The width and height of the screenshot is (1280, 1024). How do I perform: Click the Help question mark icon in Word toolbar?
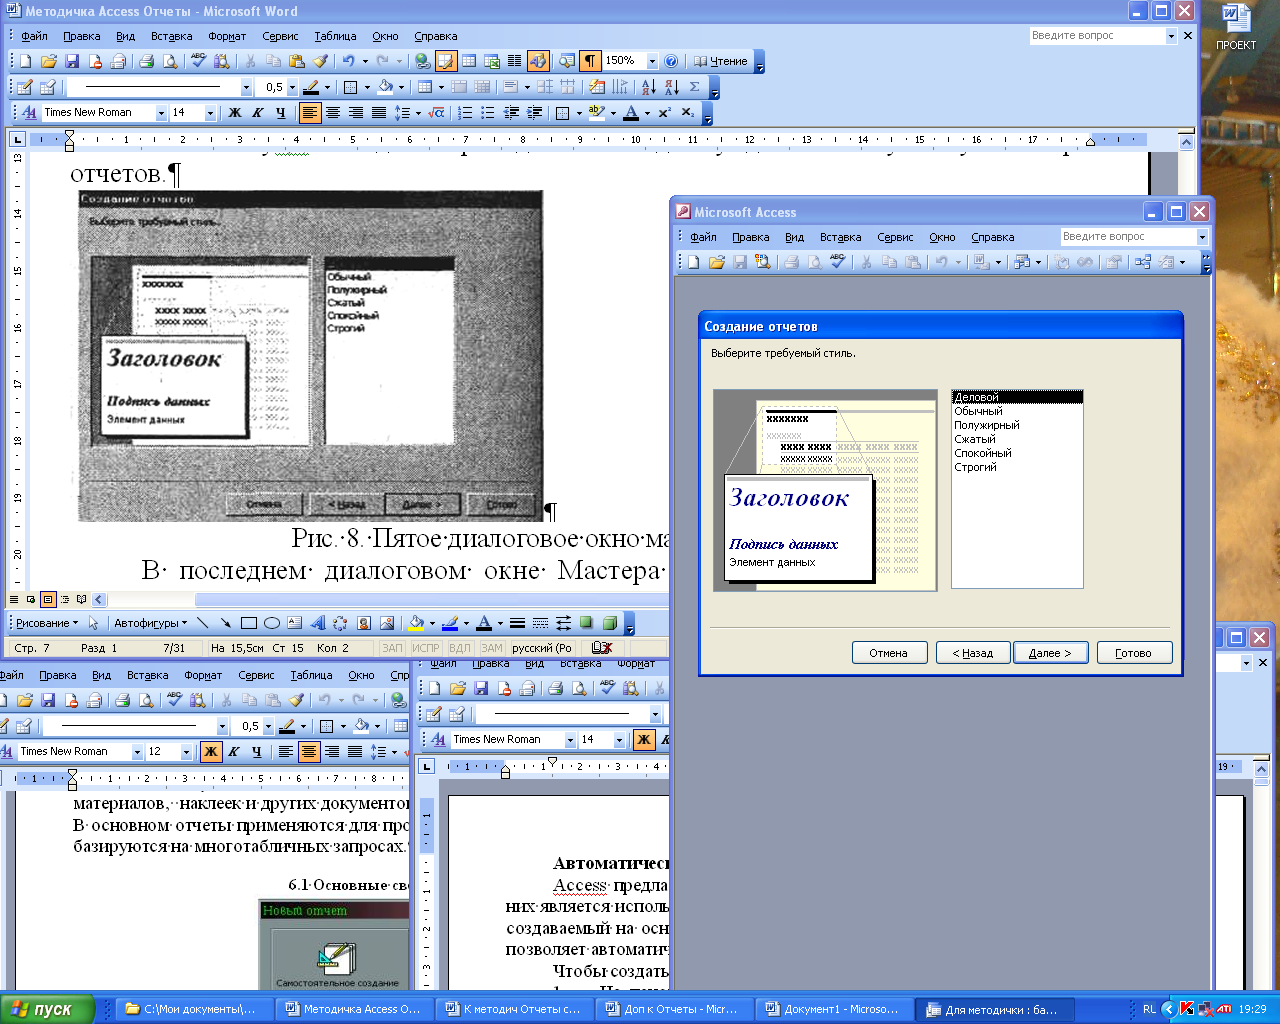671,61
